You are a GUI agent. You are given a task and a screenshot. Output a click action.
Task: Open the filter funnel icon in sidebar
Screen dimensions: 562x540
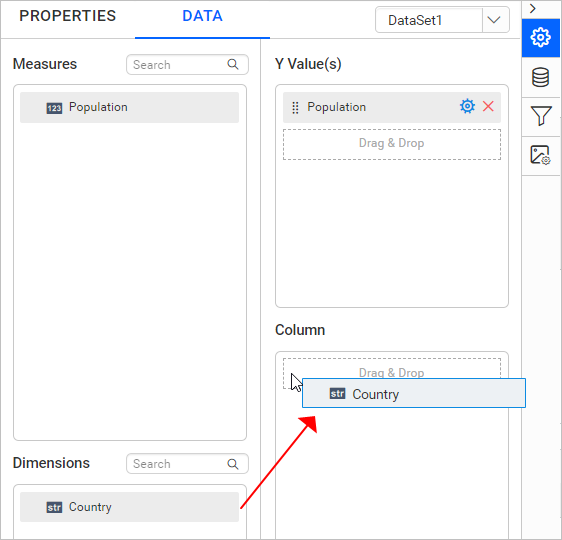coord(540,116)
